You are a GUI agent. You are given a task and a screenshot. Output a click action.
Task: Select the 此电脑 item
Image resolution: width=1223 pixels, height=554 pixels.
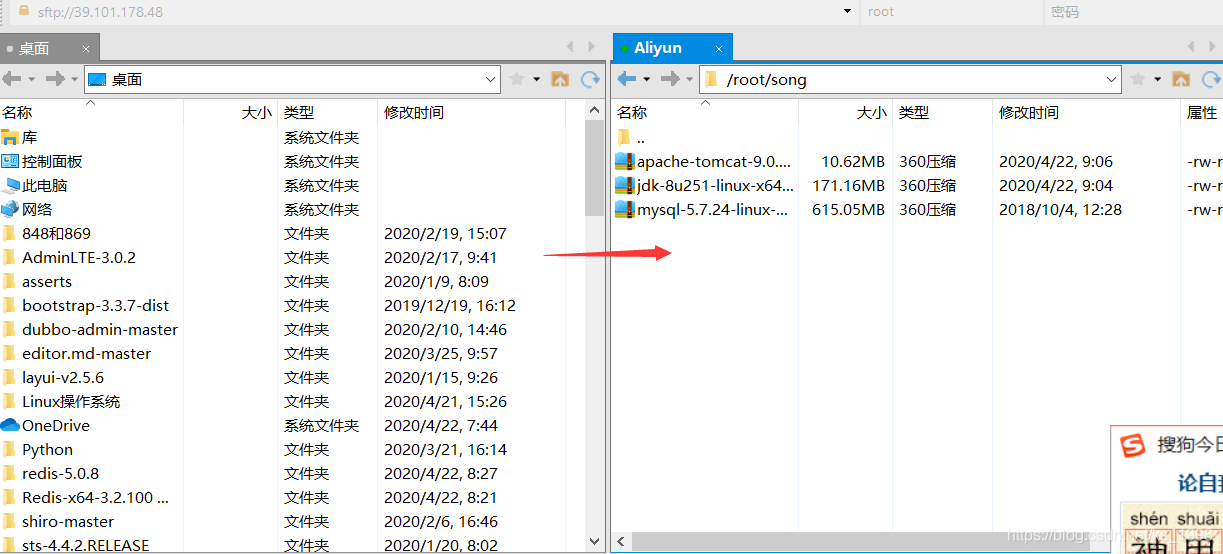[x=45, y=185]
